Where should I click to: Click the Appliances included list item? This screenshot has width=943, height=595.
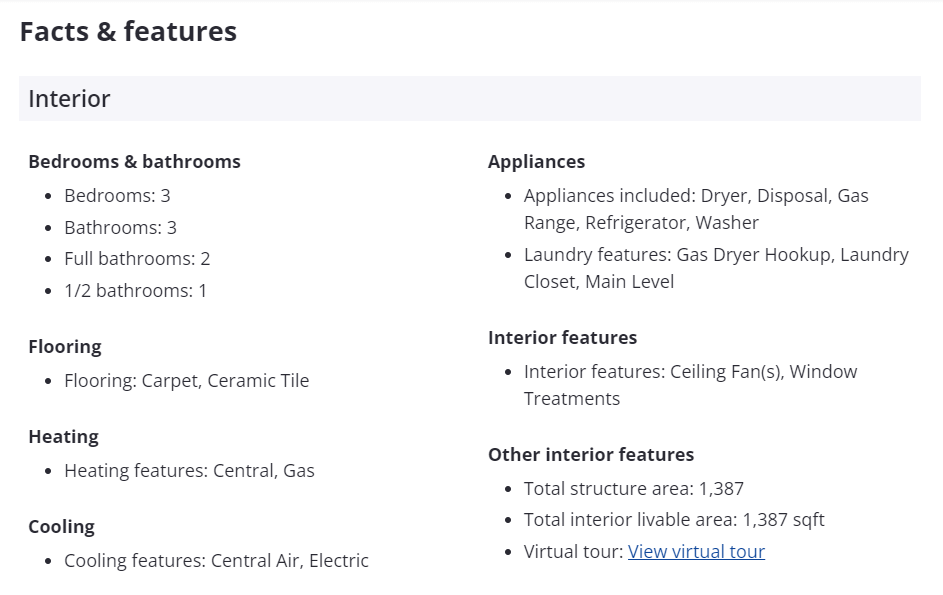coord(696,208)
